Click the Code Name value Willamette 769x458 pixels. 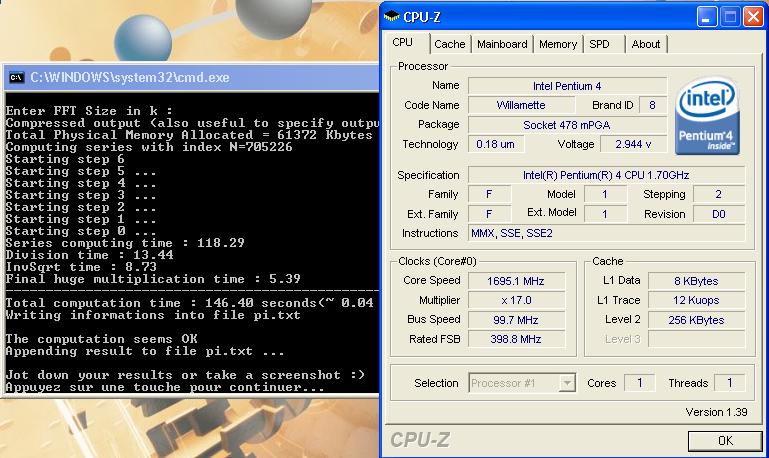pos(521,105)
